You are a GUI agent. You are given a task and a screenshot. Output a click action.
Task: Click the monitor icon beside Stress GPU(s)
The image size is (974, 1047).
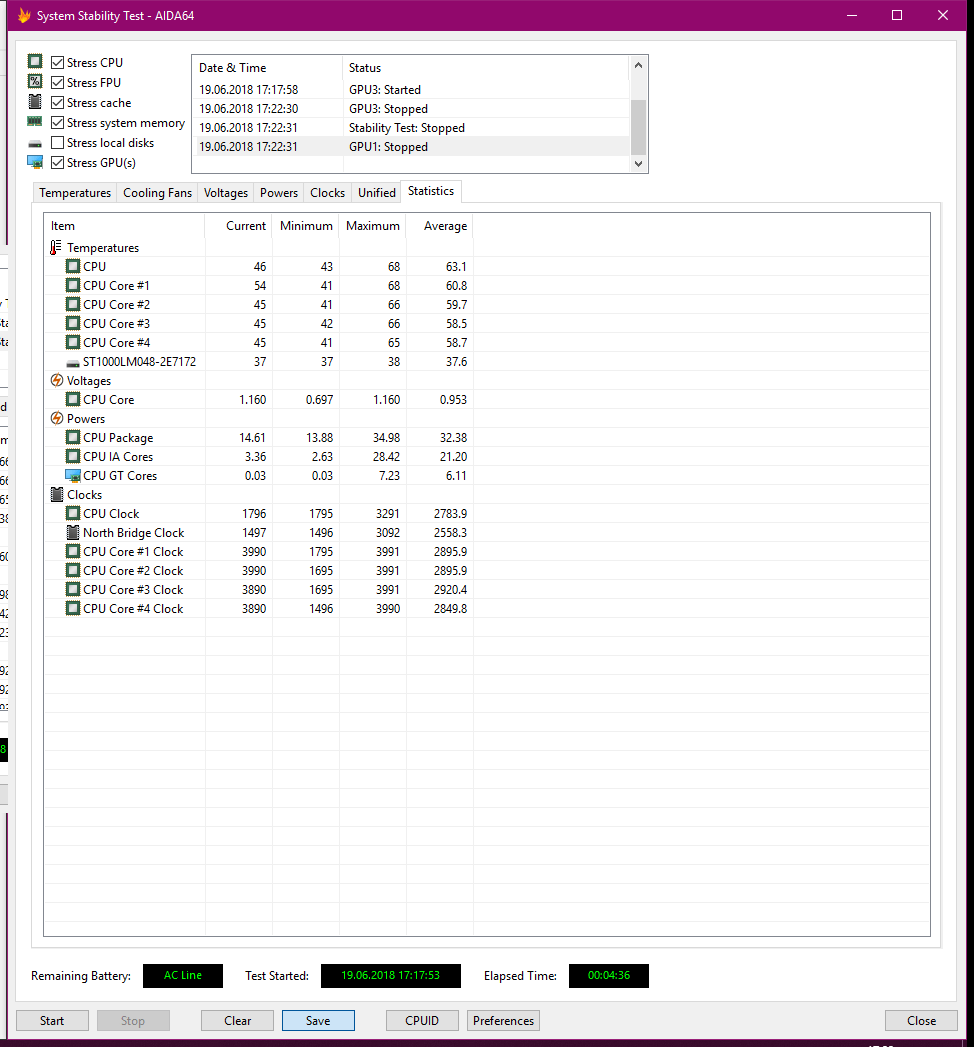pyautogui.click(x=35, y=162)
